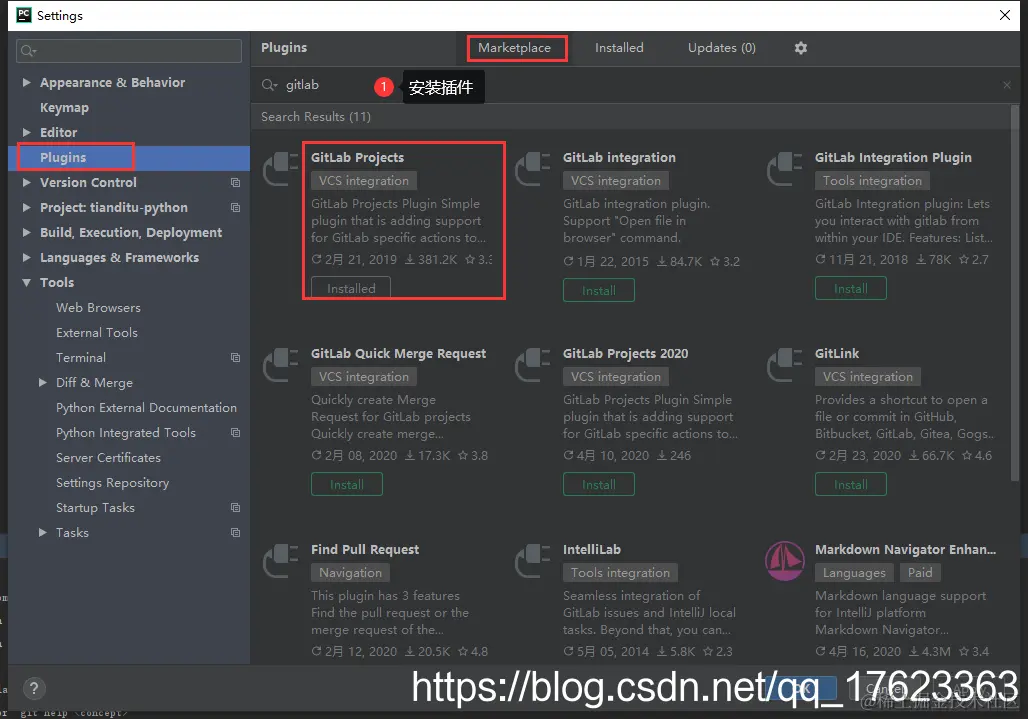Click the project-level icon beside Project: tianditu-python
The image size is (1028, 719).
point(235,207)
